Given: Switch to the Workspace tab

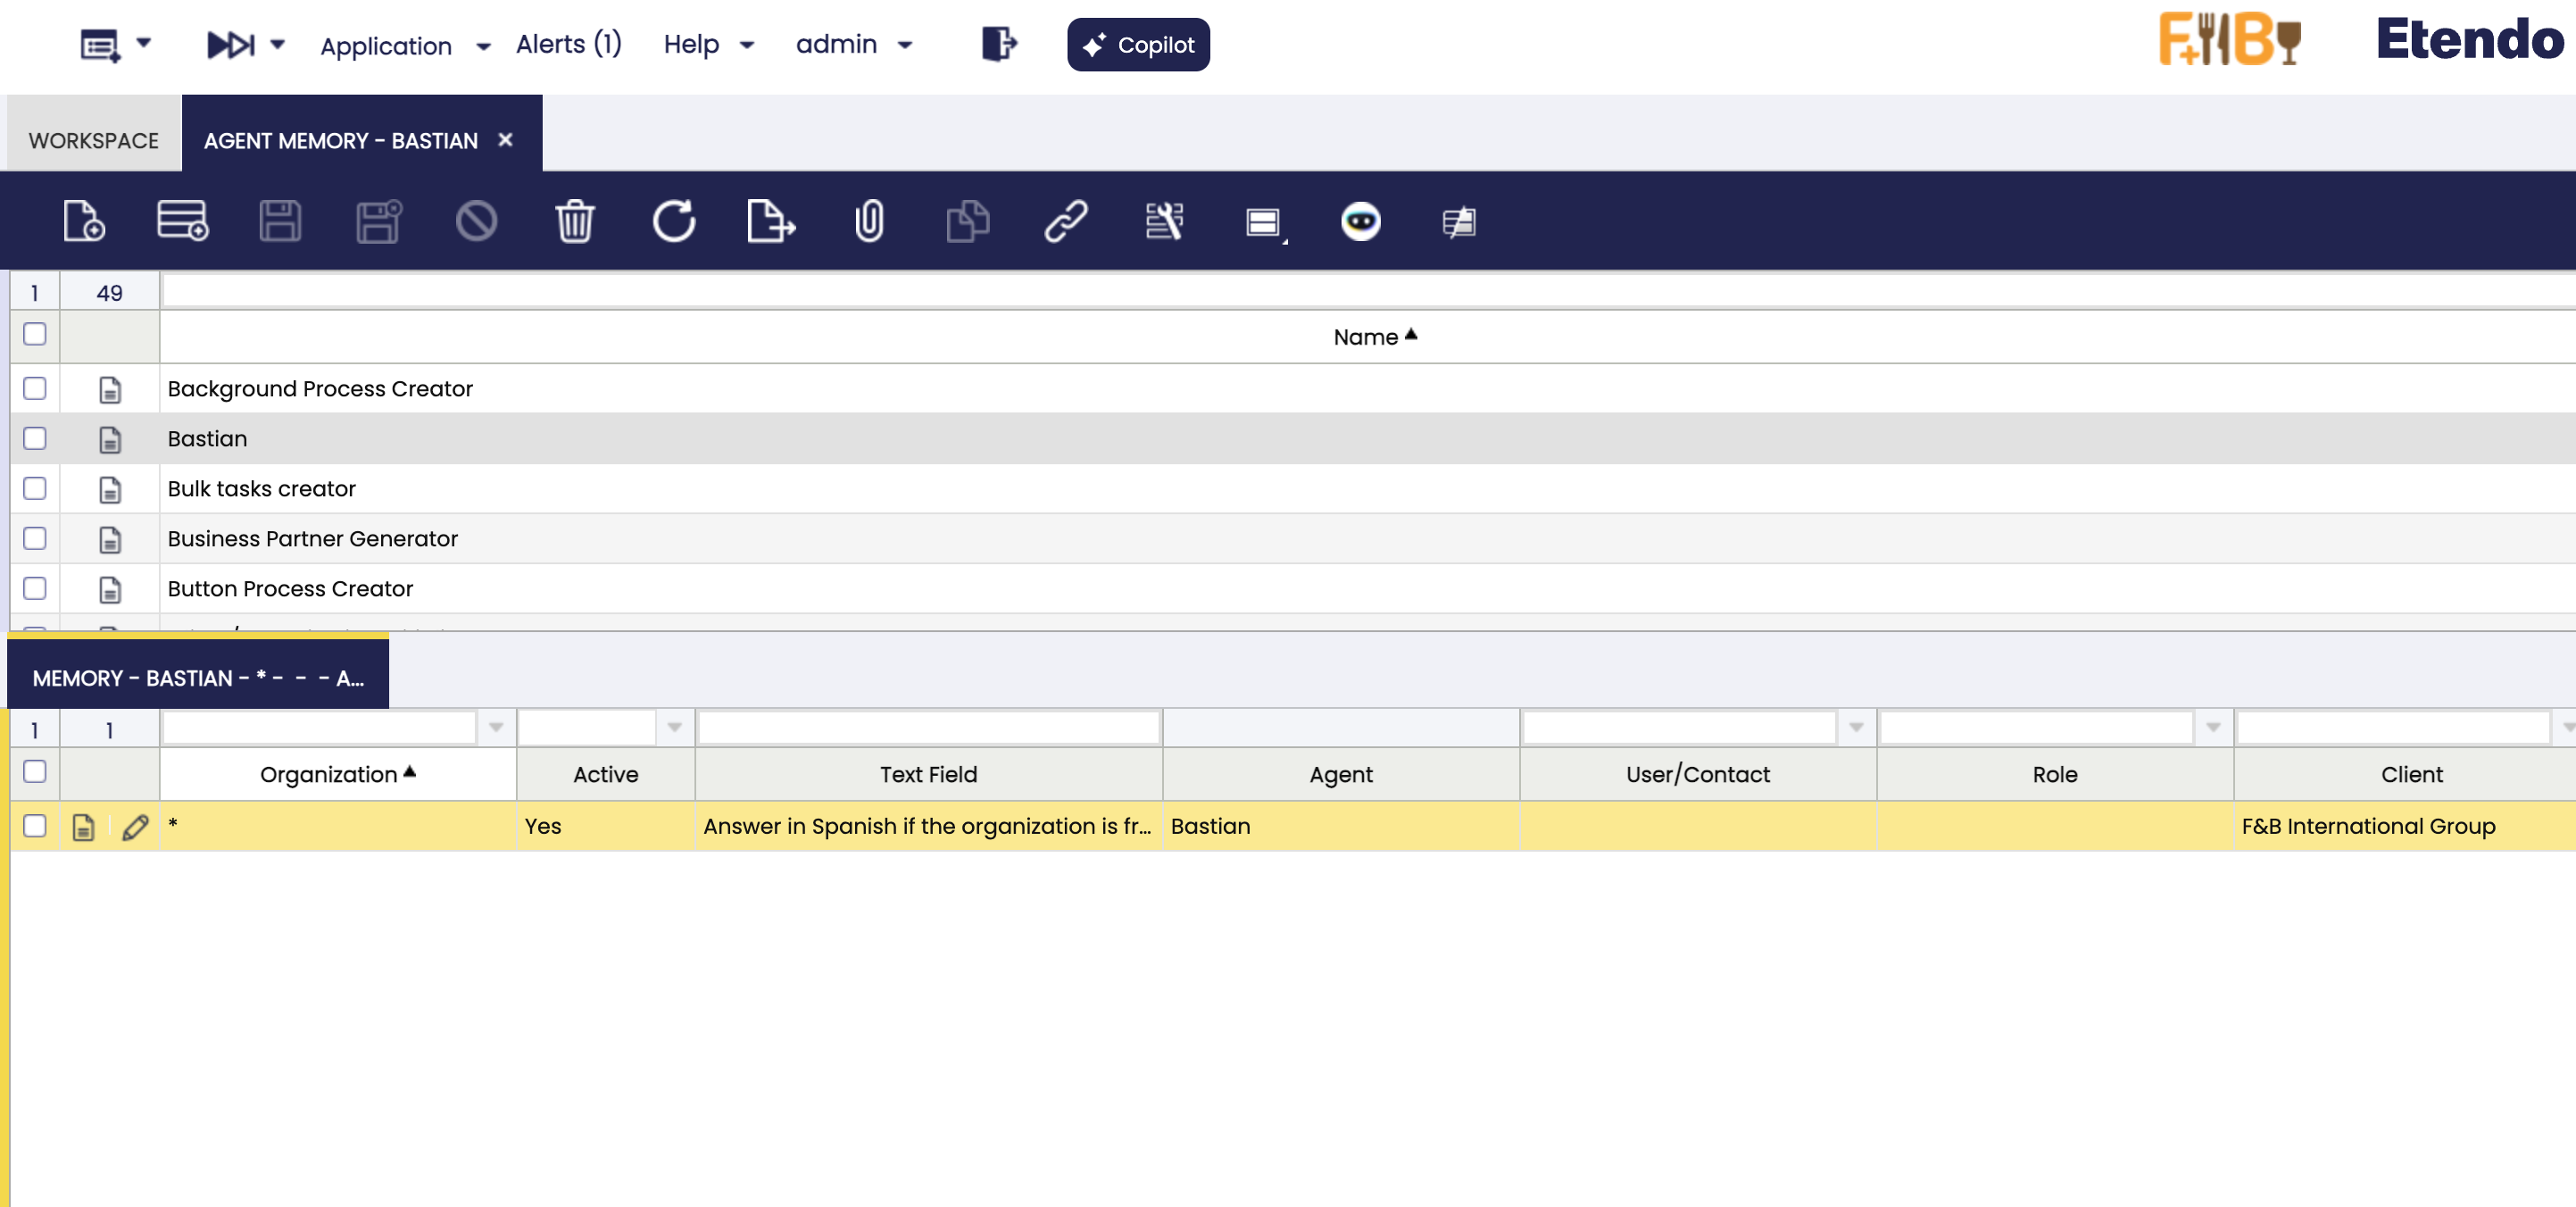Looking at the screenshot, I should point(94,141).
